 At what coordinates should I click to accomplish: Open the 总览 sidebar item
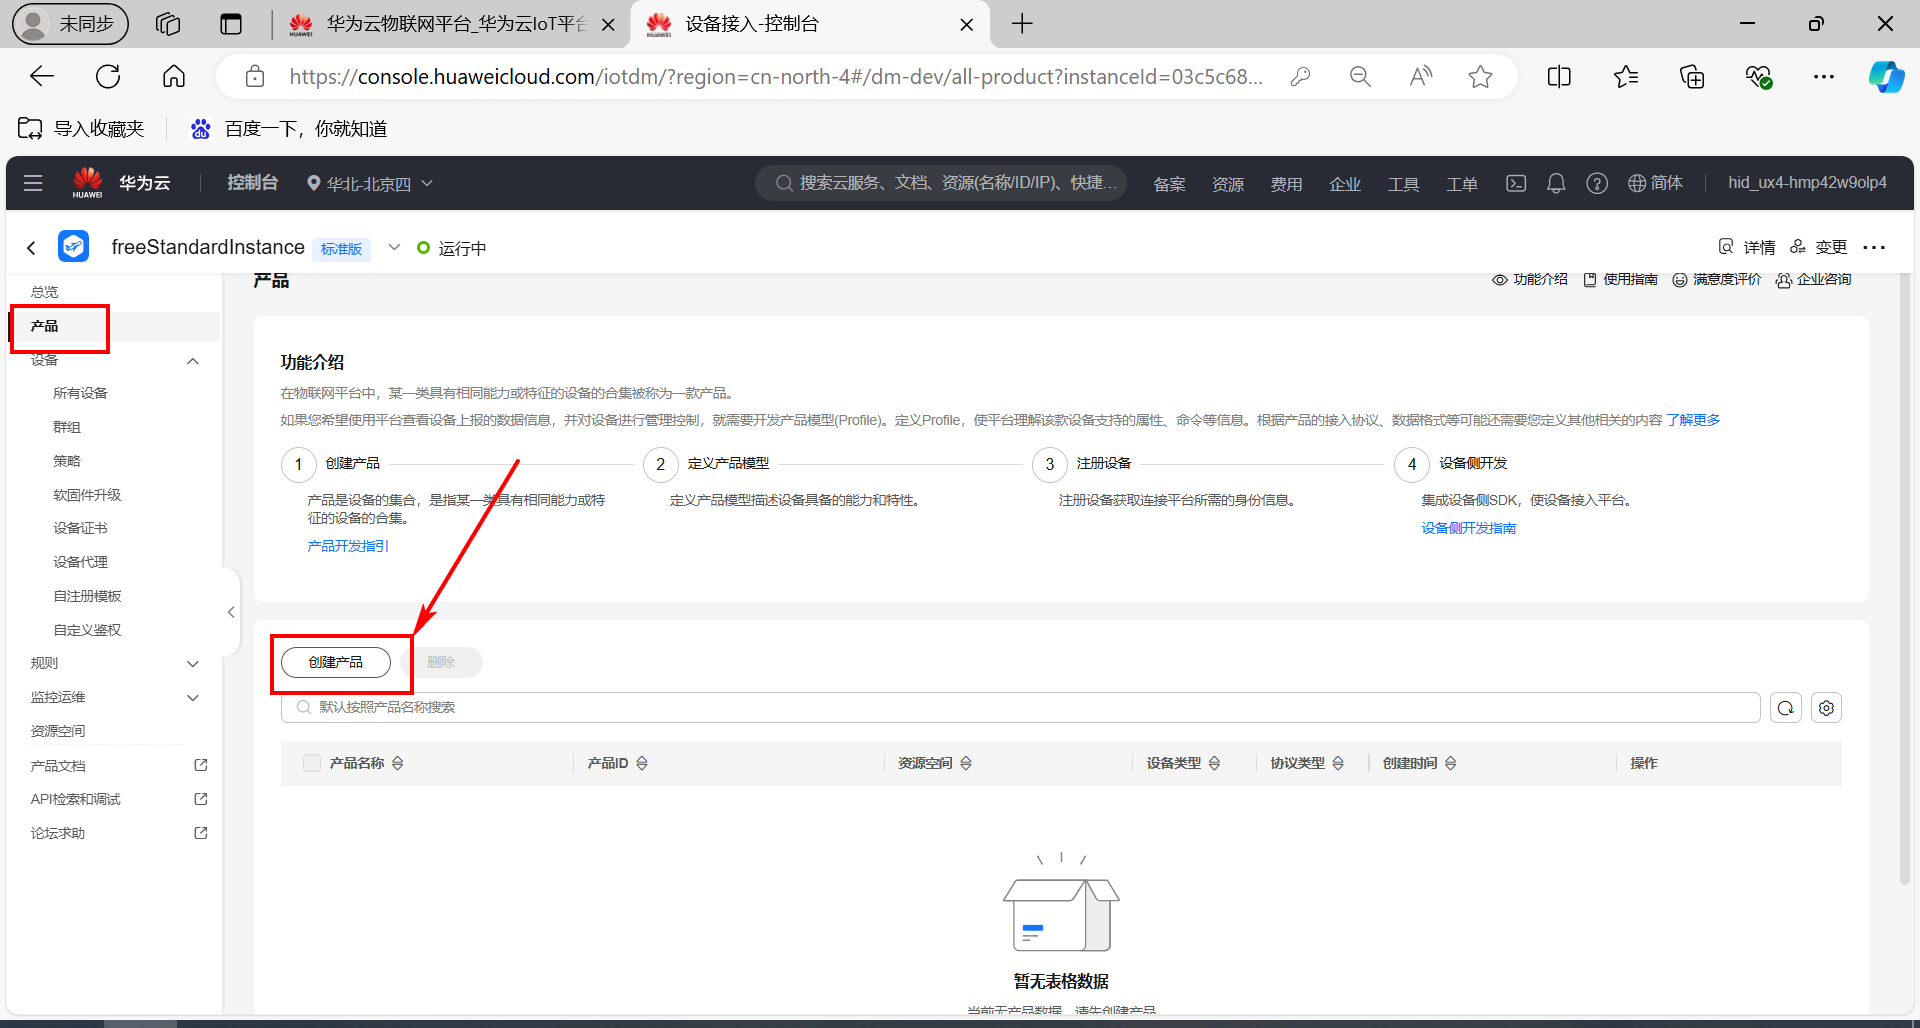pyautogui.click(x=44, y=292)
